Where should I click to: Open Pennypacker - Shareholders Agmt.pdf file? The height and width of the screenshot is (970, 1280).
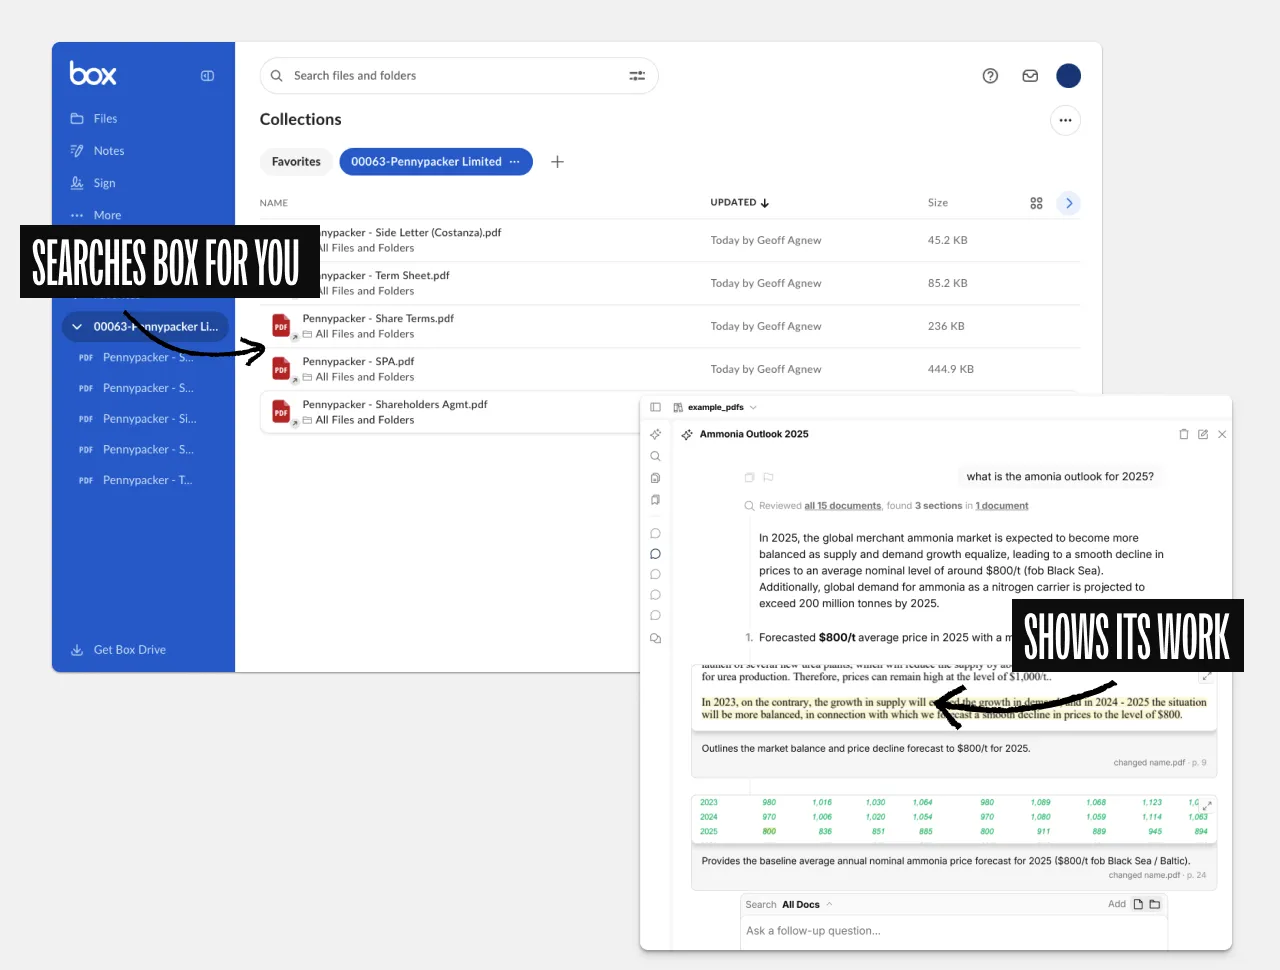[395, 405]
